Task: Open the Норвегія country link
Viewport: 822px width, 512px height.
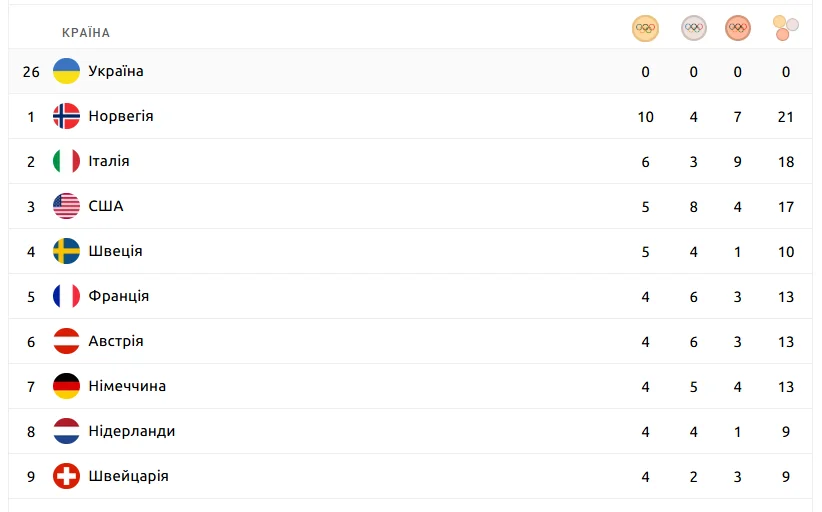Action: pos(121,116)
